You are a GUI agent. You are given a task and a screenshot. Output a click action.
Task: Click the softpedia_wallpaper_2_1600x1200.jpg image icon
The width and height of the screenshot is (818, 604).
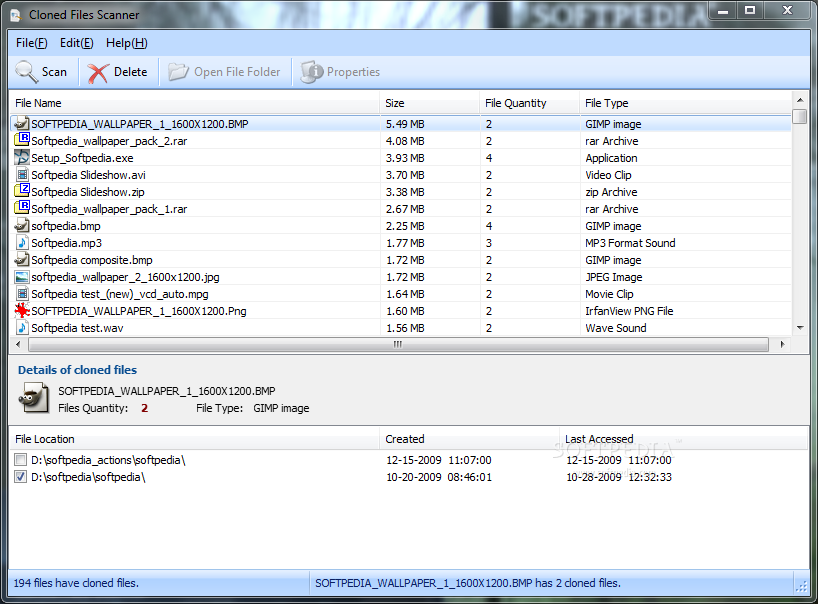click(21, 277)
